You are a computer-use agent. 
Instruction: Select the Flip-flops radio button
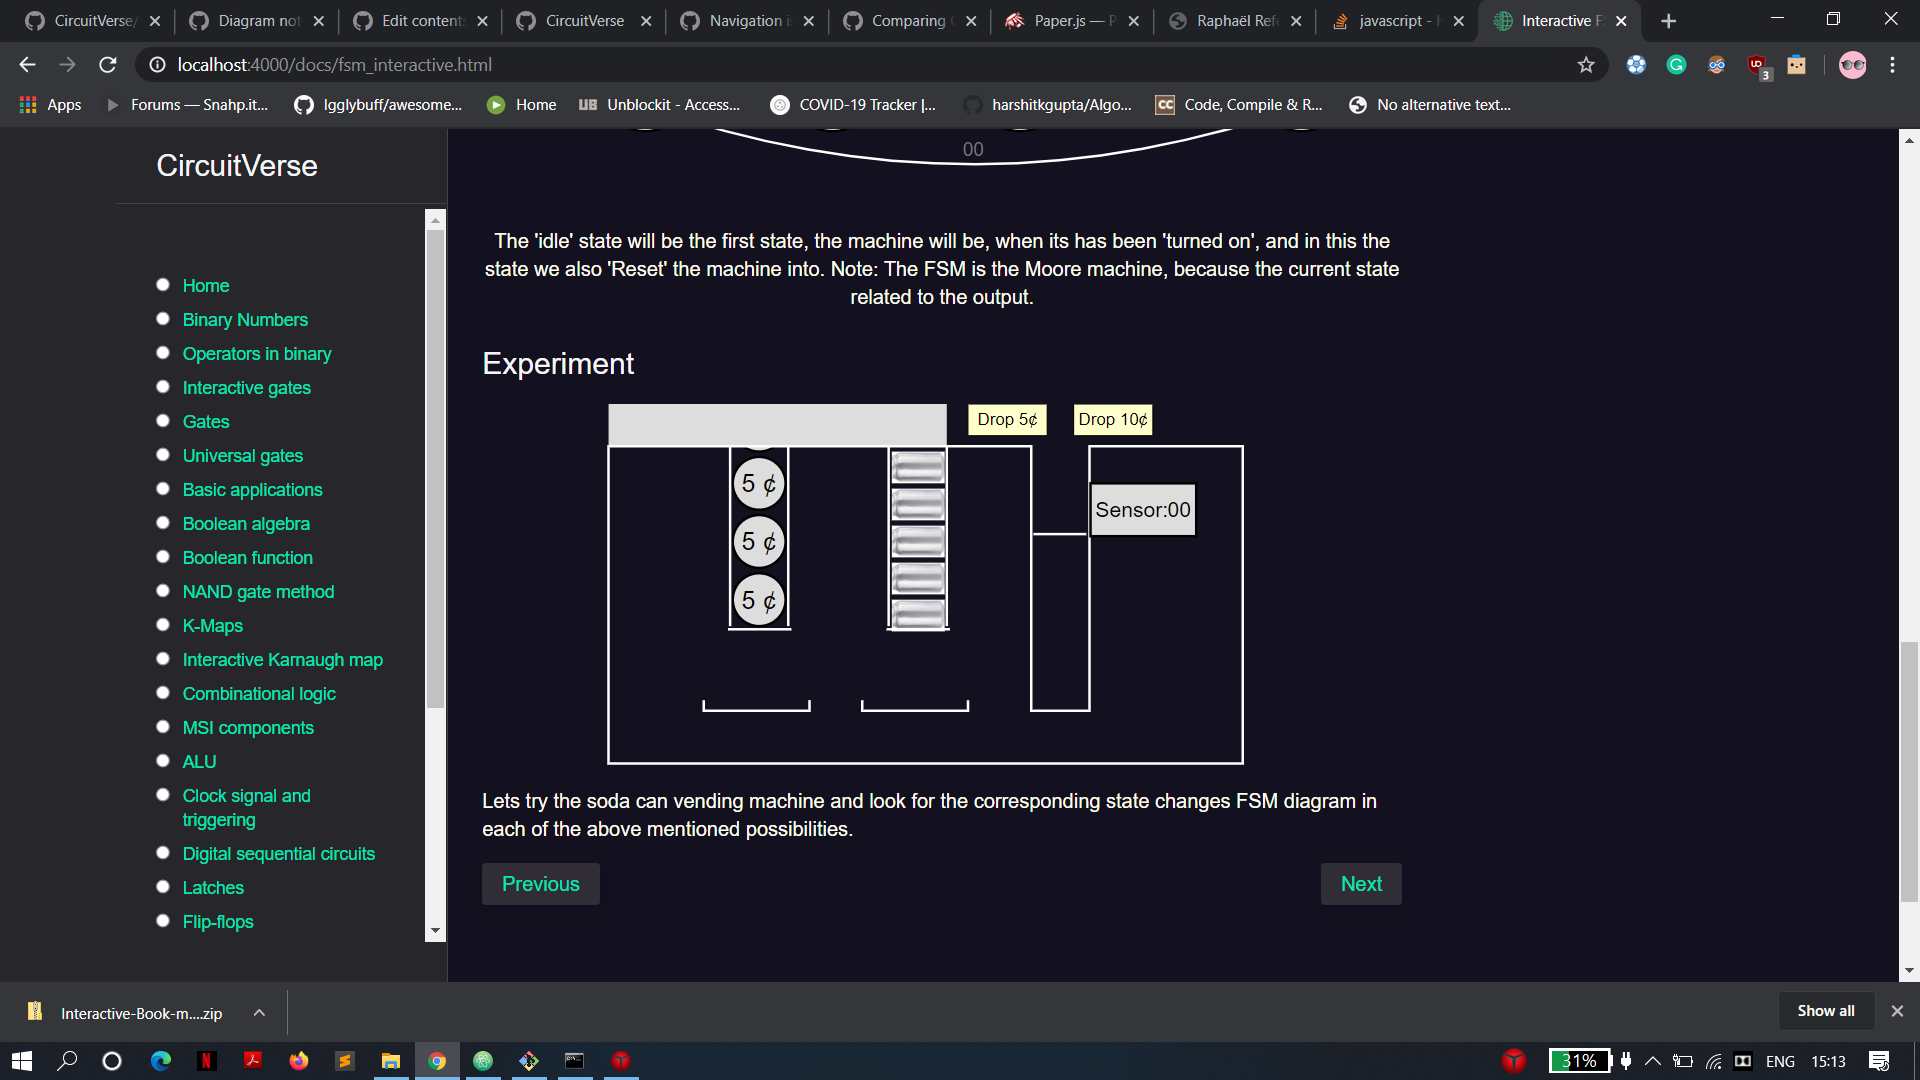pyautogui.click(x=162, y=920)
